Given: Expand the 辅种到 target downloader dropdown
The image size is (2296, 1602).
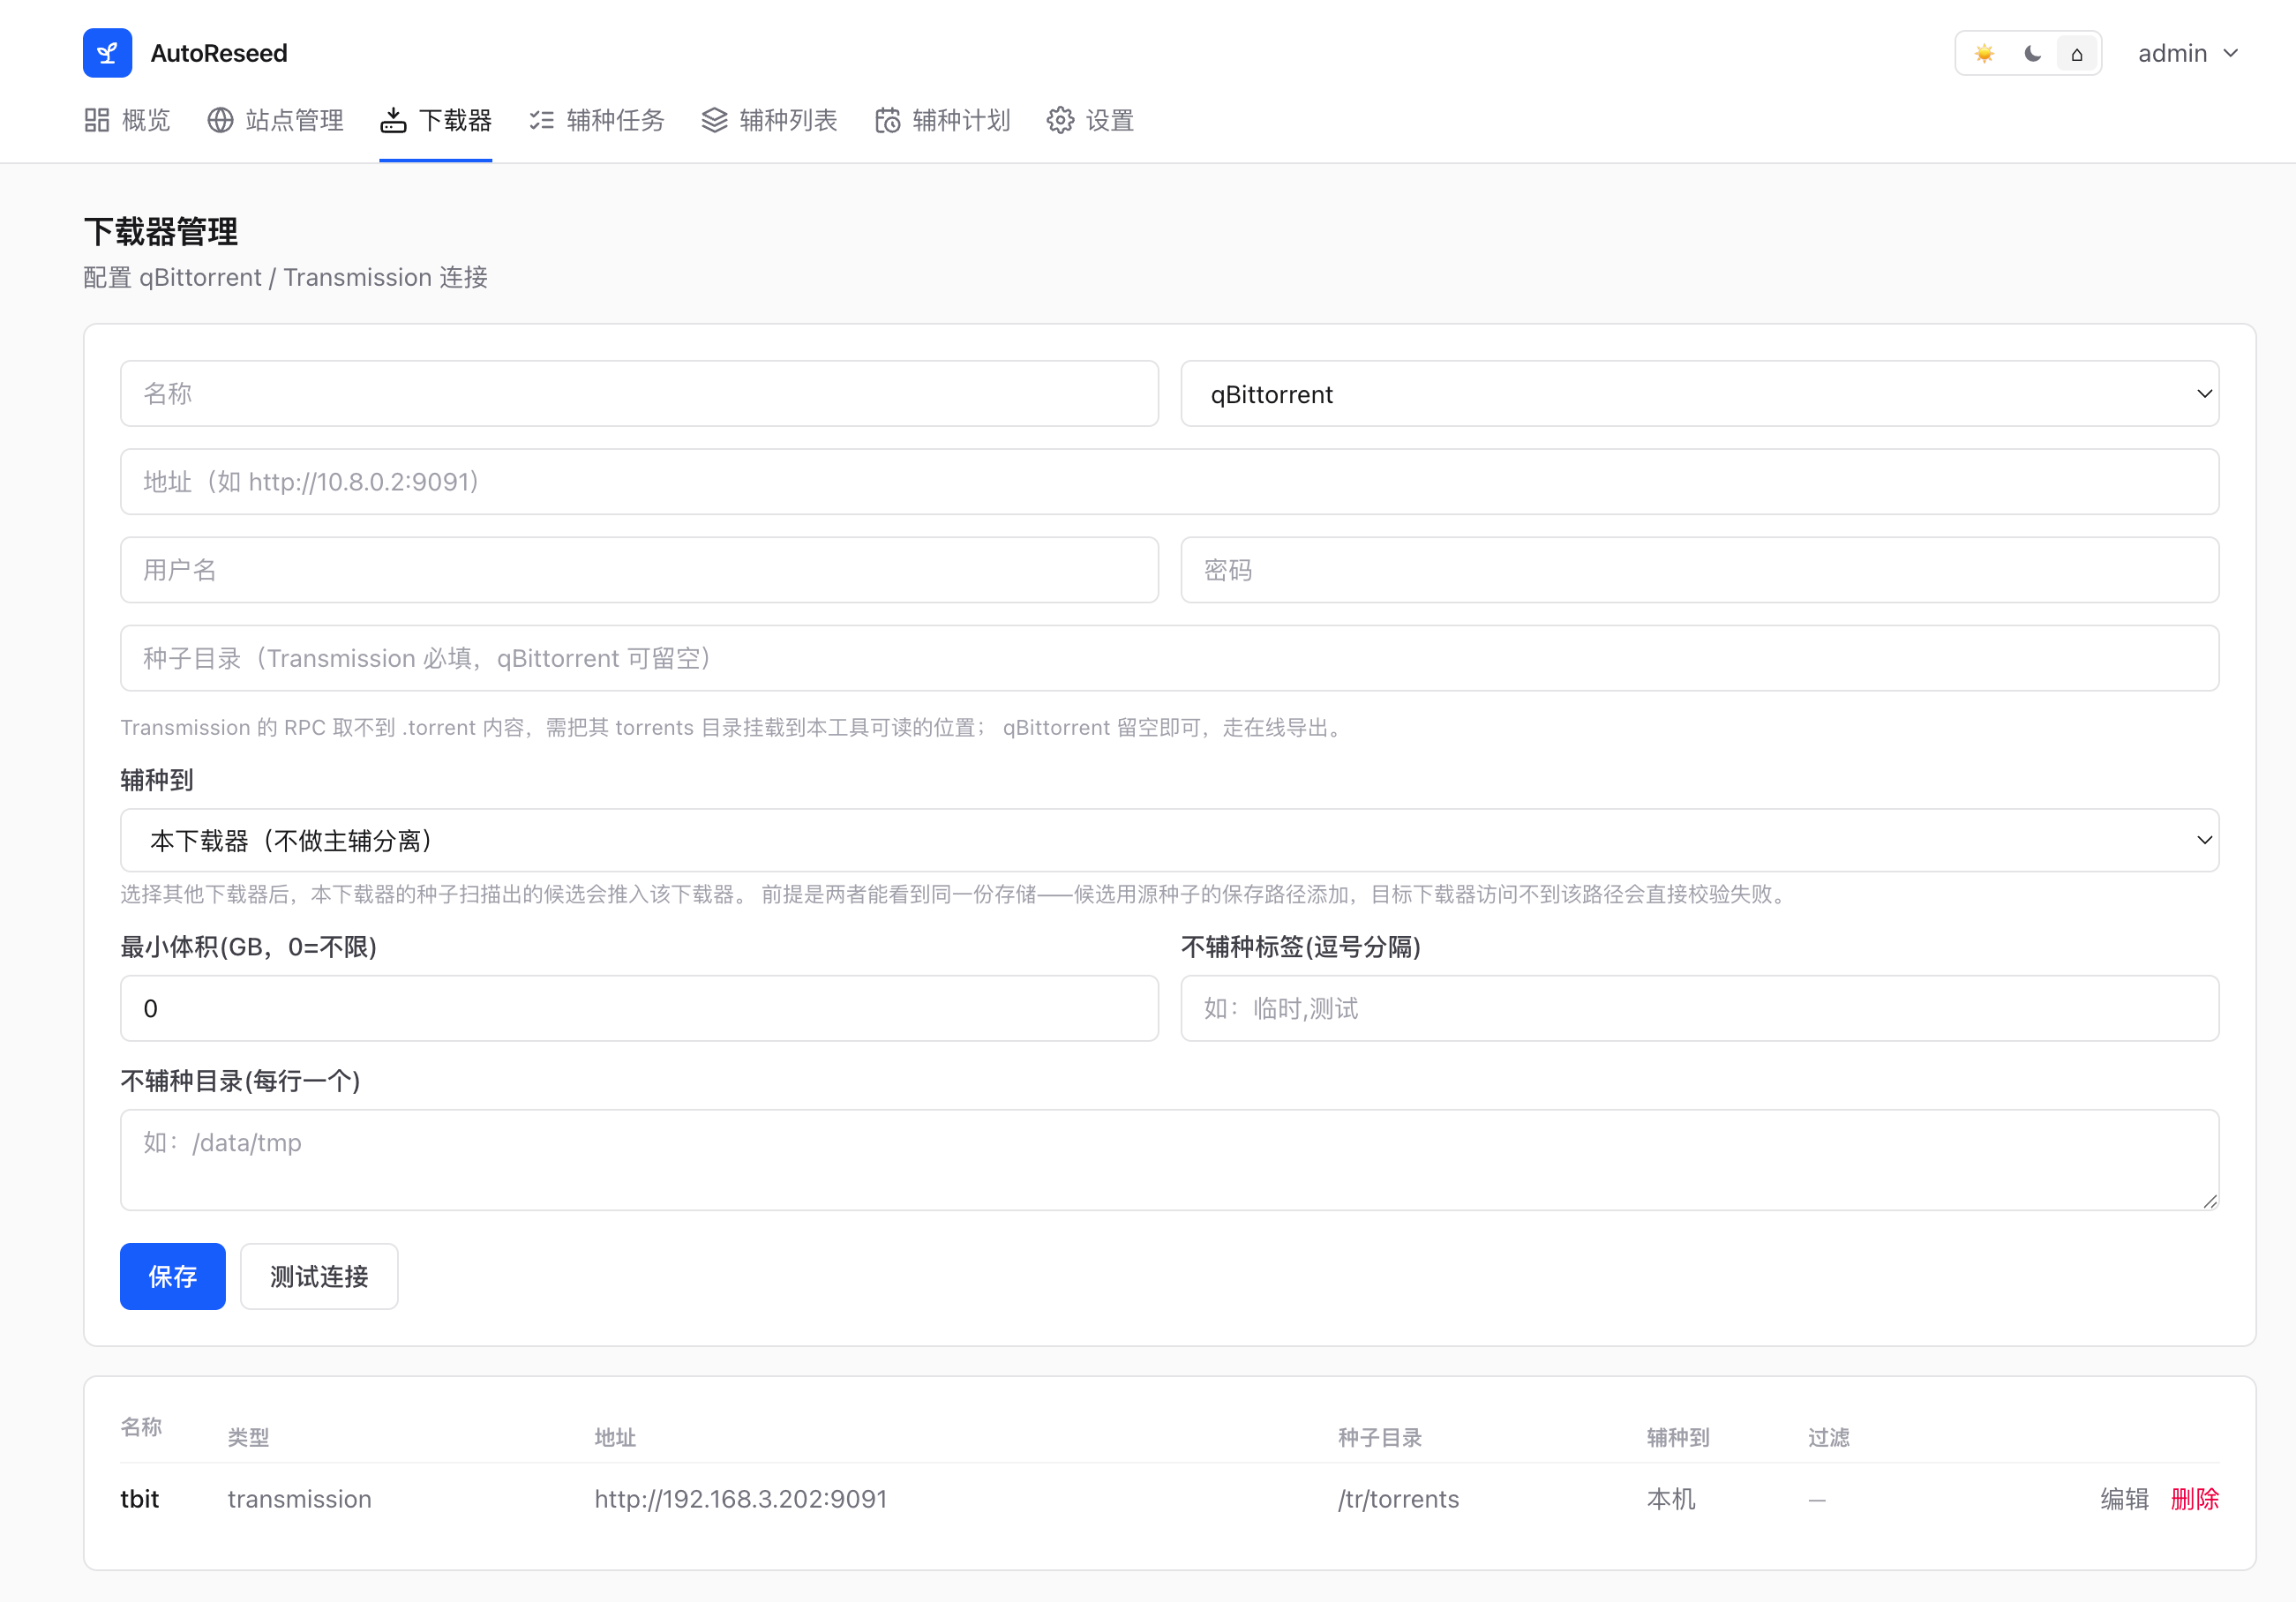Looking at the screenshot, I should [x=1170, y=840].
